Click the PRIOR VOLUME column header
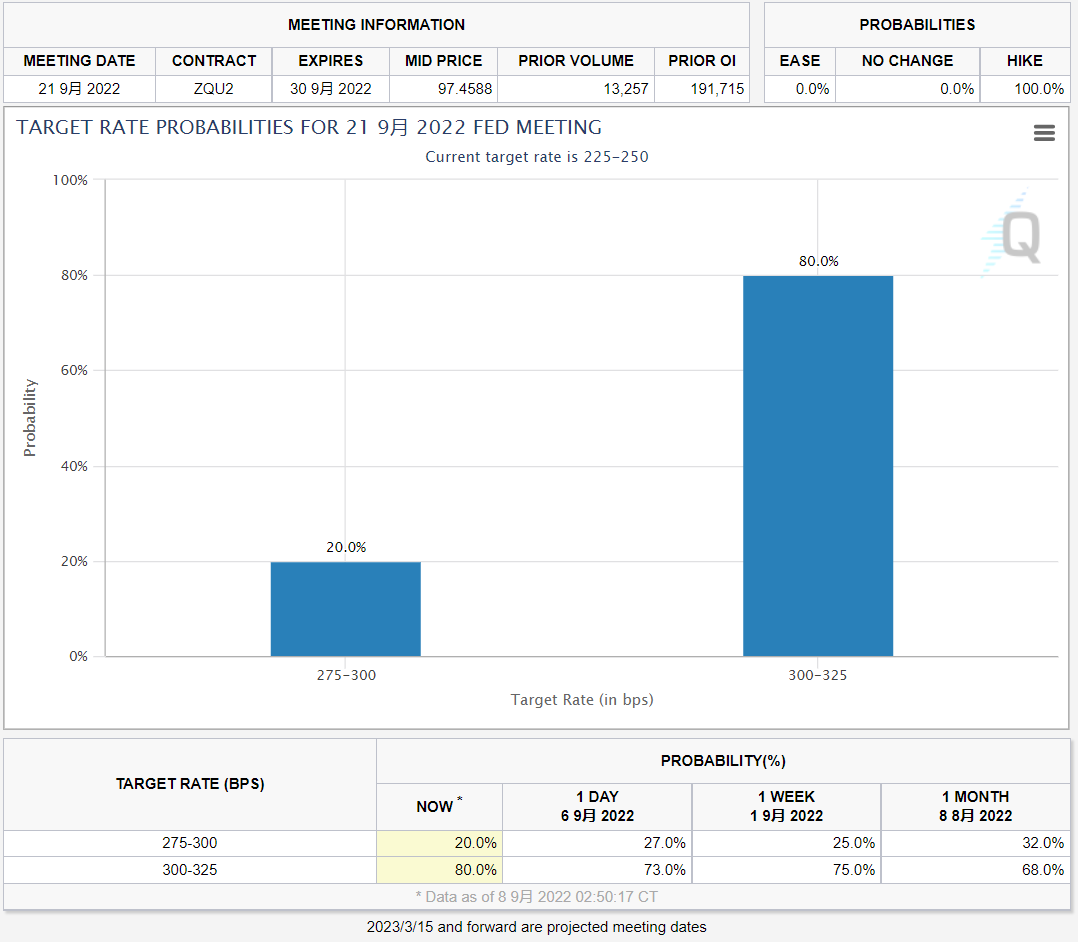The height and width of the screenshot is (942, 1078). point(575,61)
